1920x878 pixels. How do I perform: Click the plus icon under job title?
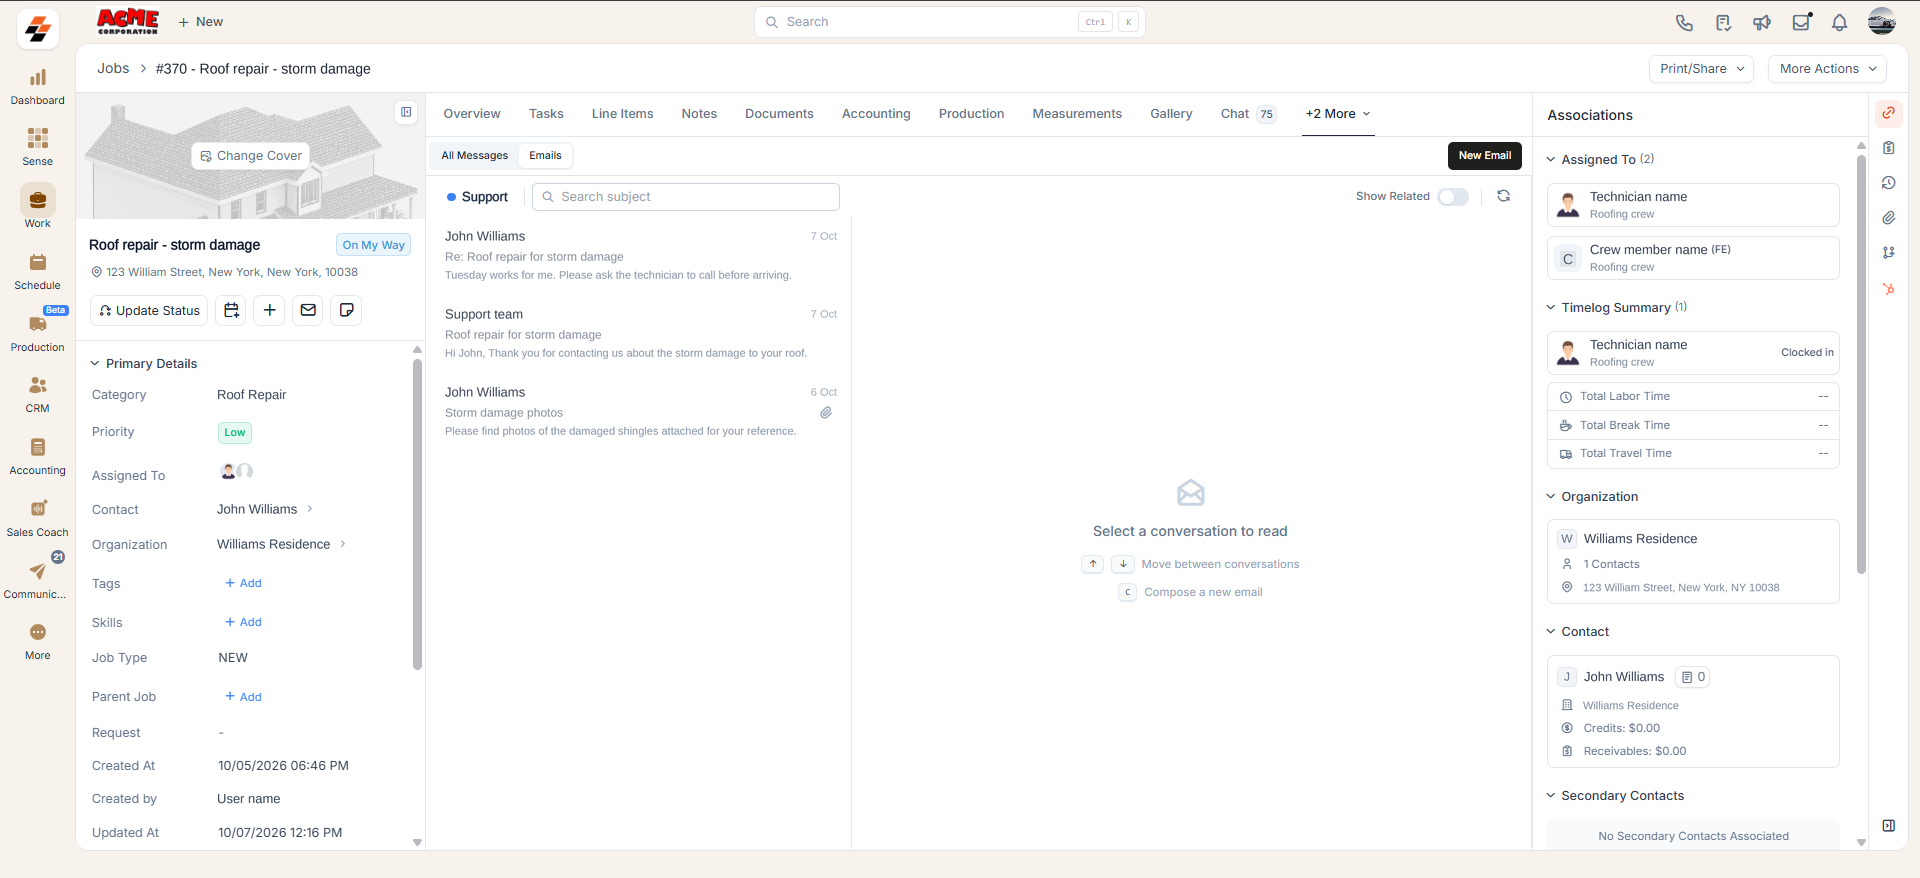[x=270, y=311]
